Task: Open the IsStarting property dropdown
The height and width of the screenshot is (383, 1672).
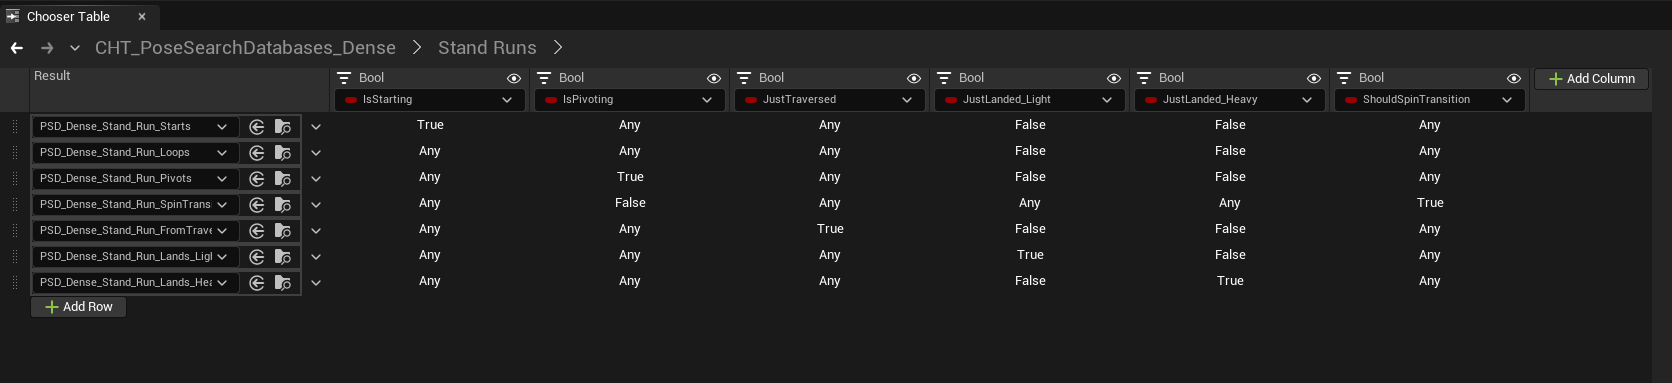Action: (430, 100)
